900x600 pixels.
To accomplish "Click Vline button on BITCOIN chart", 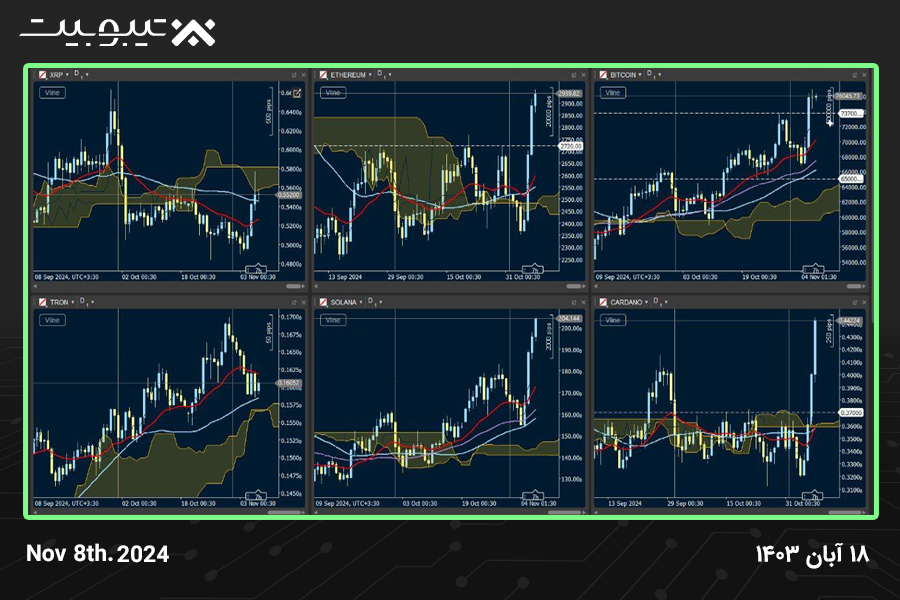I will 613,92.
